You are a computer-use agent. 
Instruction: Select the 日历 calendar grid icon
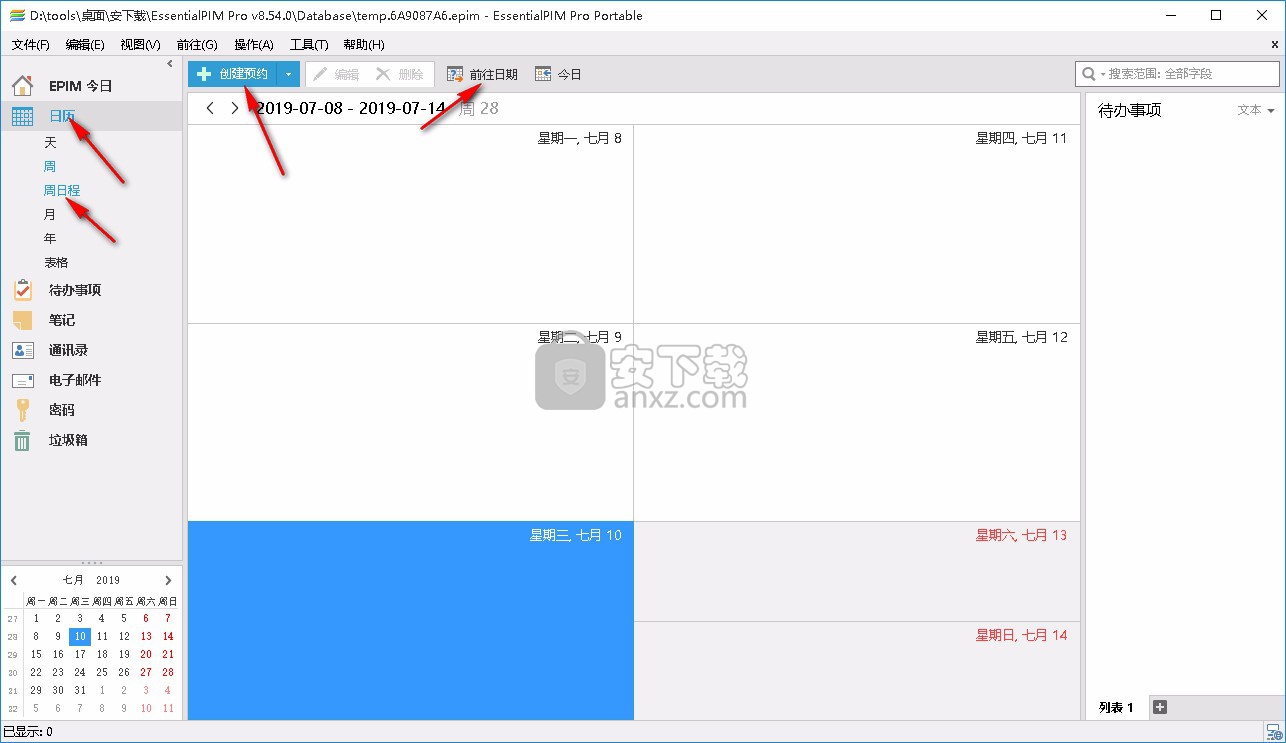(x=22, y=116)
